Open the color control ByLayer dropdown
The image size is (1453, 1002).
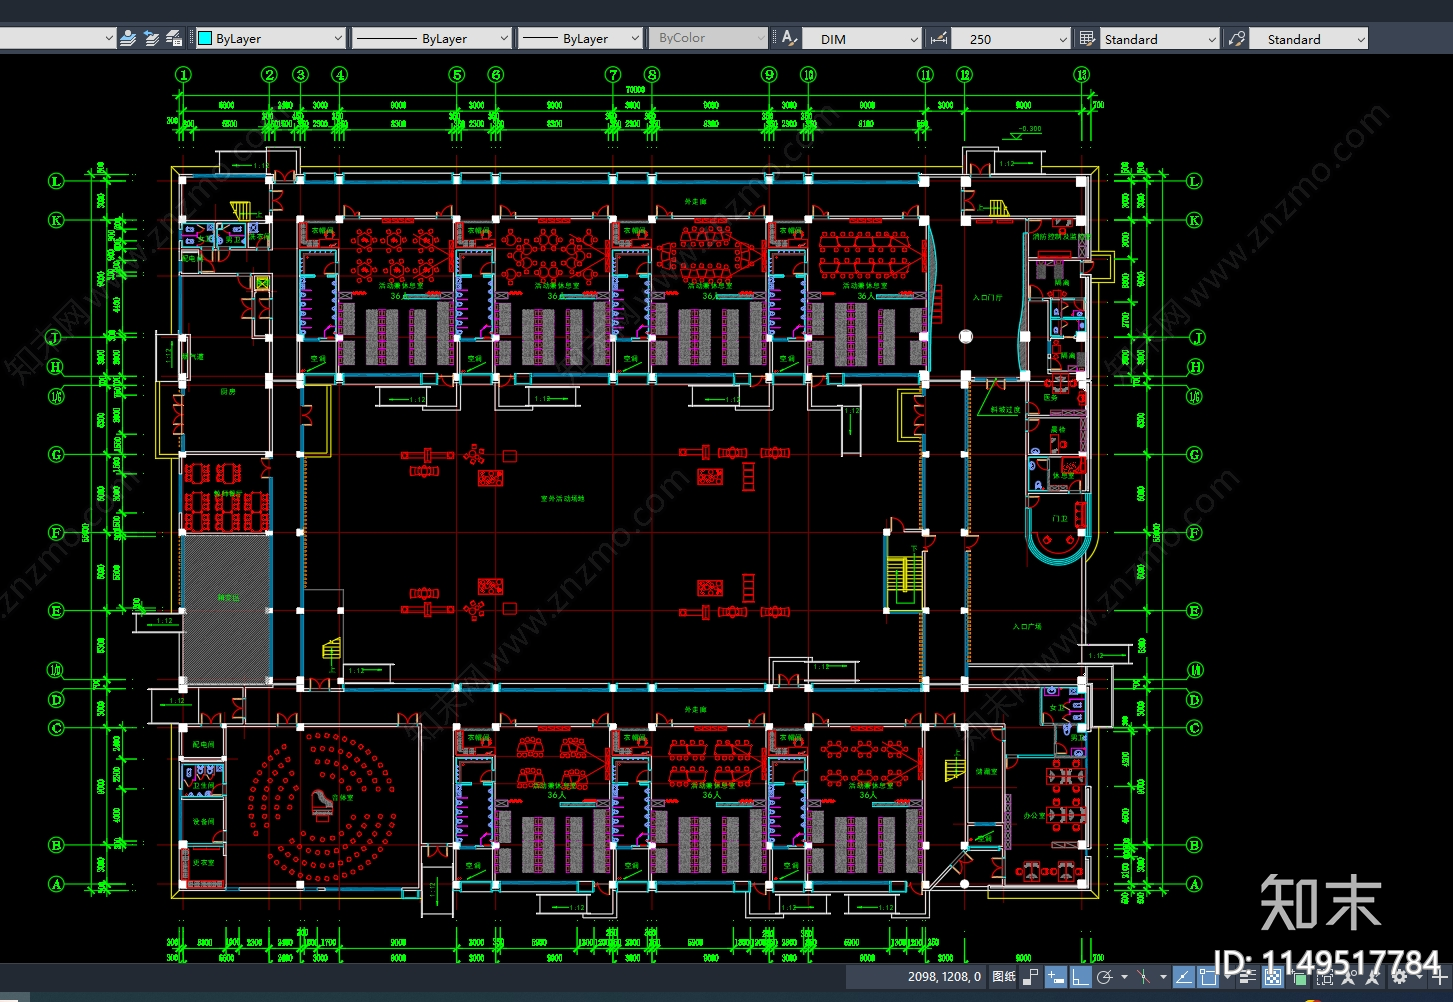(270, 38)
